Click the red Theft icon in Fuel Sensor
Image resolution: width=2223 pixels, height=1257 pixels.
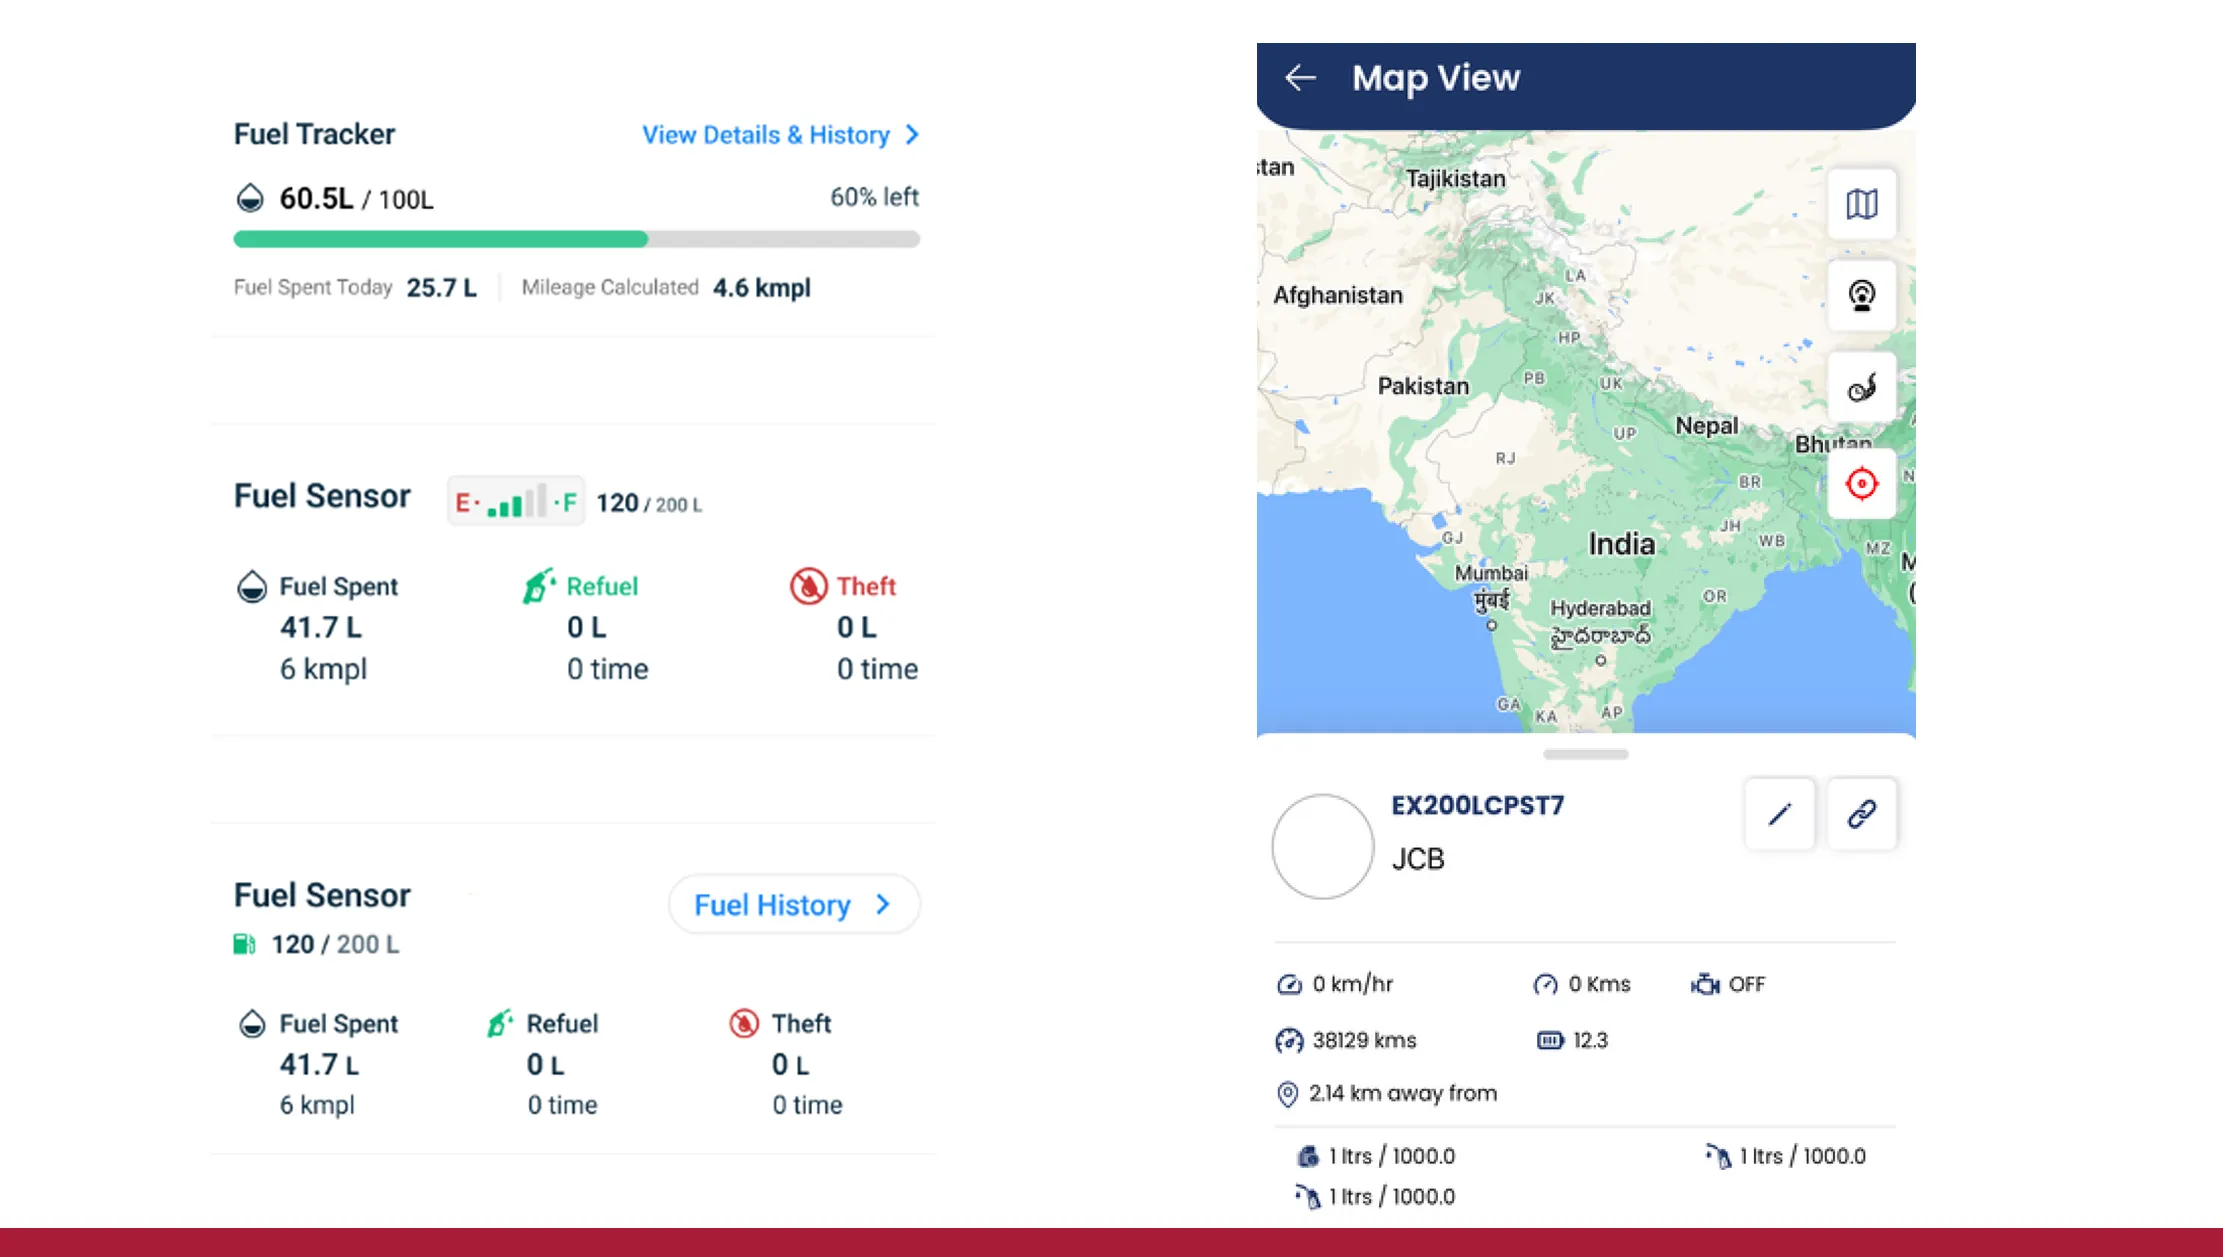808,586
